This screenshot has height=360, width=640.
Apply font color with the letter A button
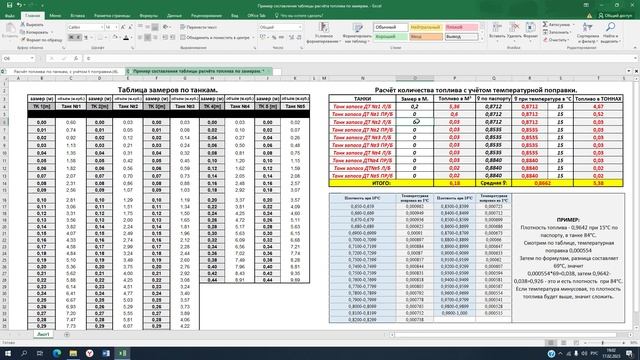(126, 38)
